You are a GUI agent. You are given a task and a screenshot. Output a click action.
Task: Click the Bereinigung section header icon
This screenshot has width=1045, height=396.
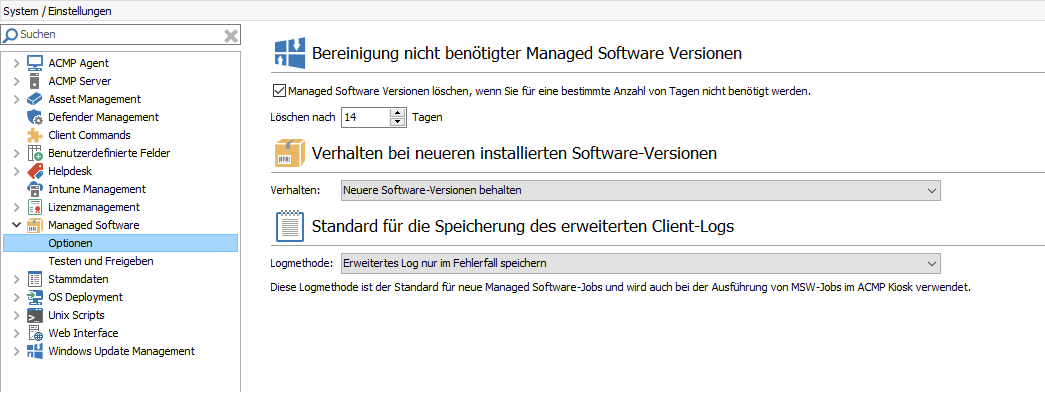coord(291,53)
